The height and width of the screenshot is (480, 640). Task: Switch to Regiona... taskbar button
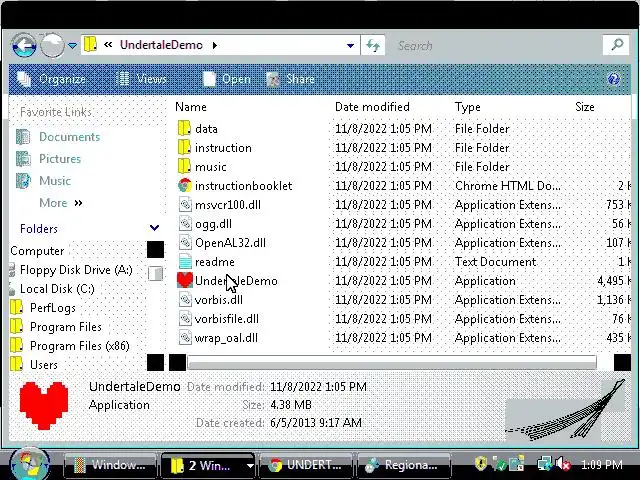point(404,465)
